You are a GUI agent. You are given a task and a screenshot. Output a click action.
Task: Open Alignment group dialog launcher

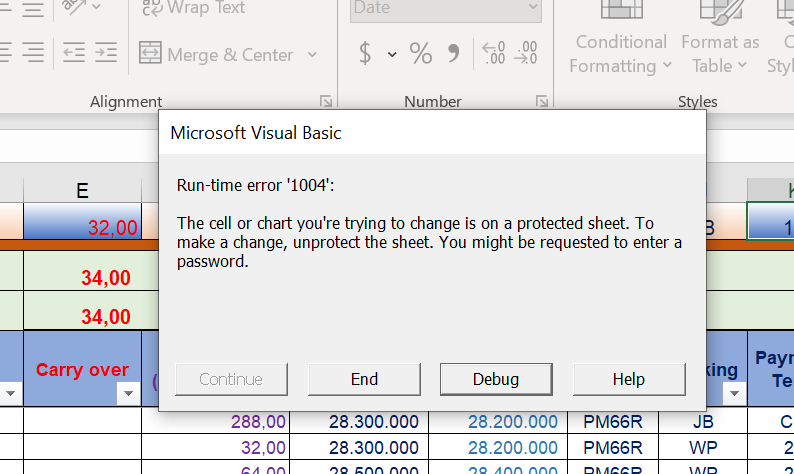326,102
